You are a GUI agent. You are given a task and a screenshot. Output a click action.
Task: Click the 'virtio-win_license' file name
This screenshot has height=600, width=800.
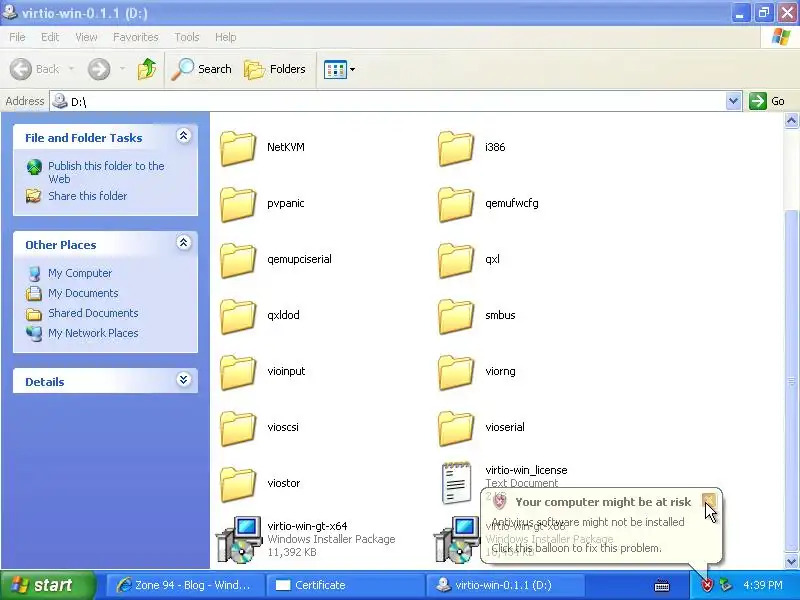(527, 470)
